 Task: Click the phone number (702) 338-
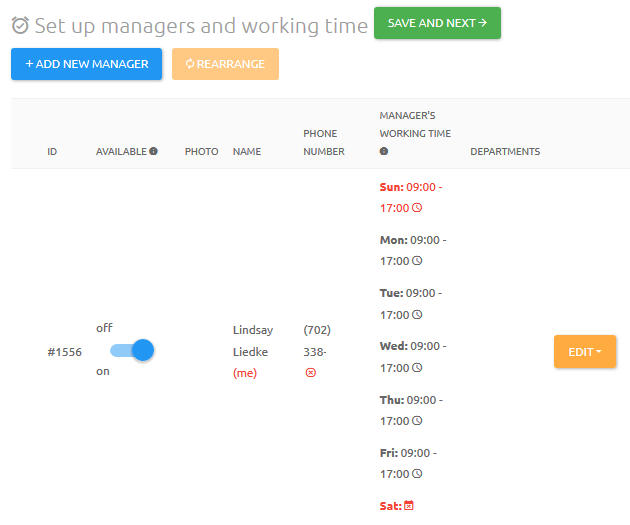[x=317, y=341]
